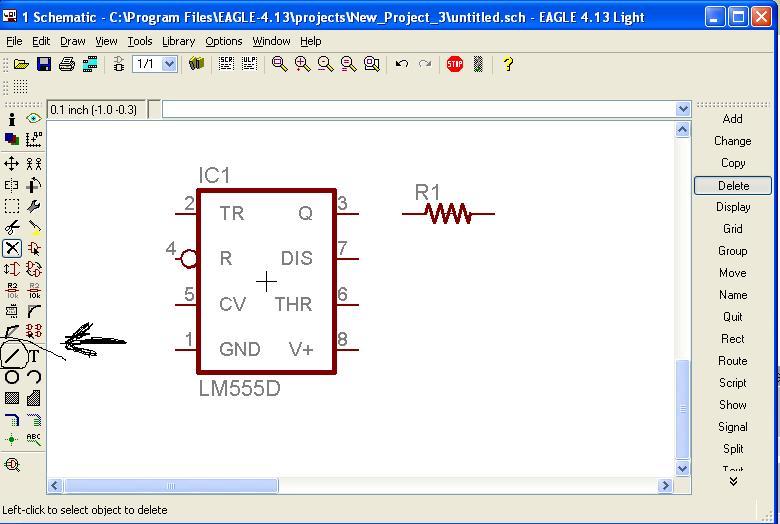Select the Smash tool

pos(12,312)
